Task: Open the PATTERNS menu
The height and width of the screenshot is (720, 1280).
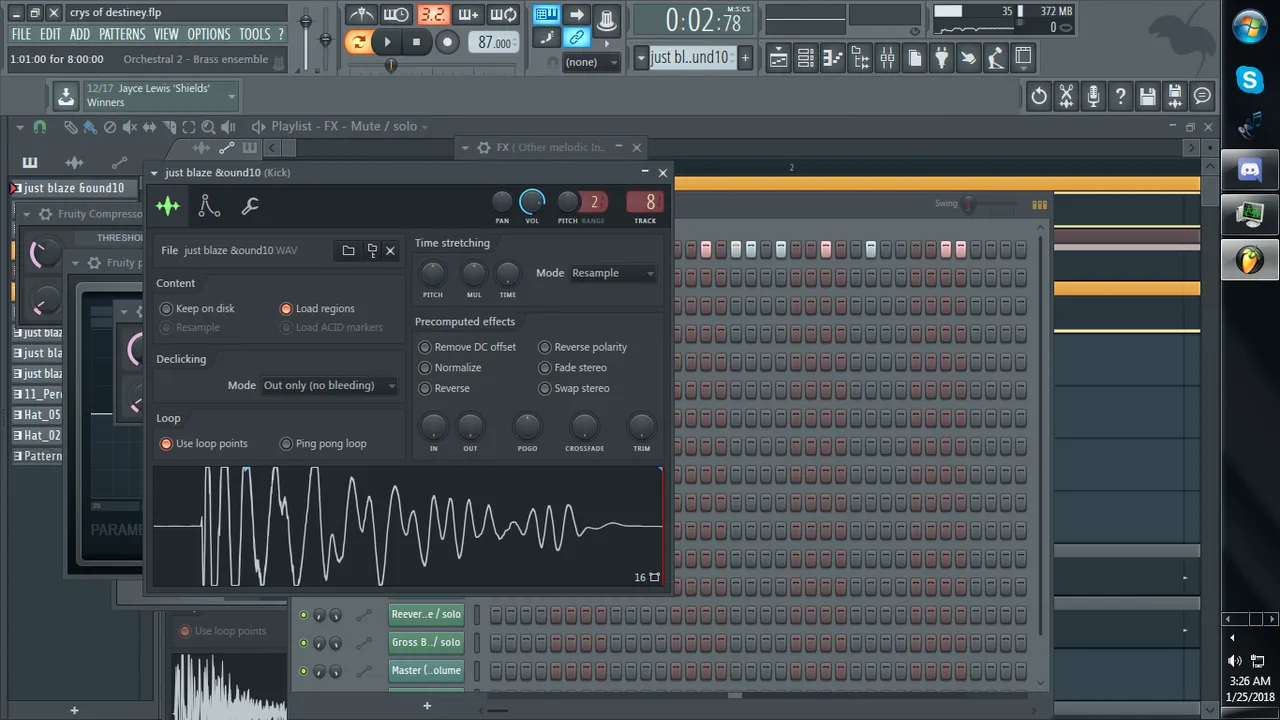Action: pos(122,34)
